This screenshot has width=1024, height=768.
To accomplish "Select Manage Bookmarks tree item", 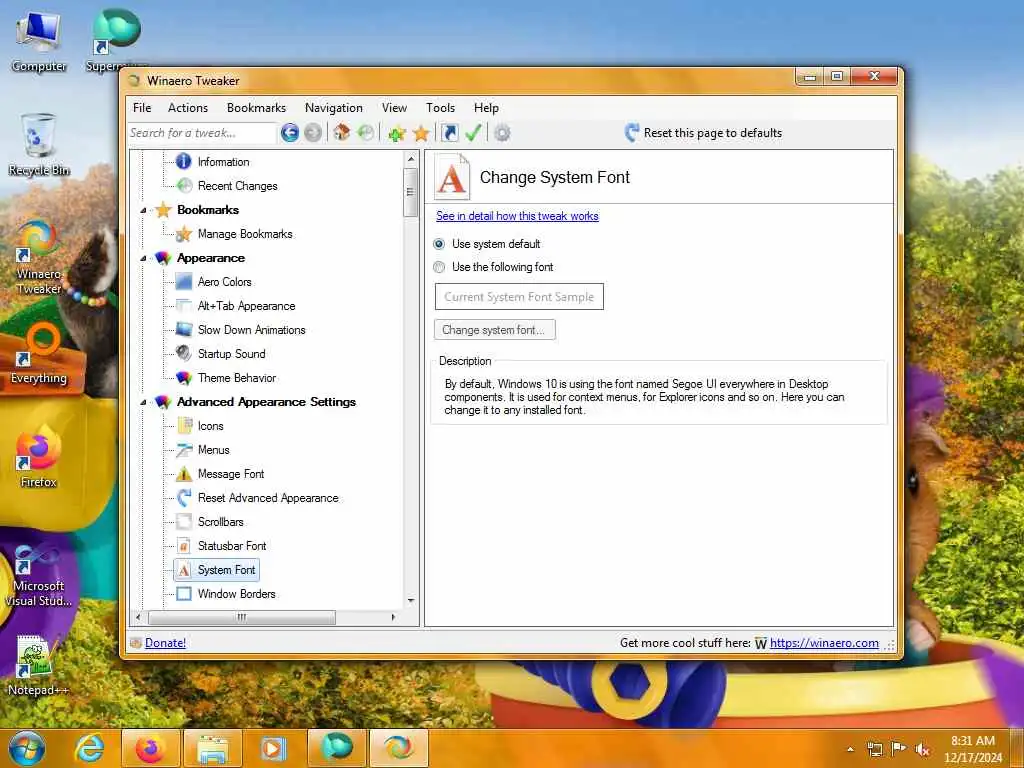I will click(x=245, y=234).
